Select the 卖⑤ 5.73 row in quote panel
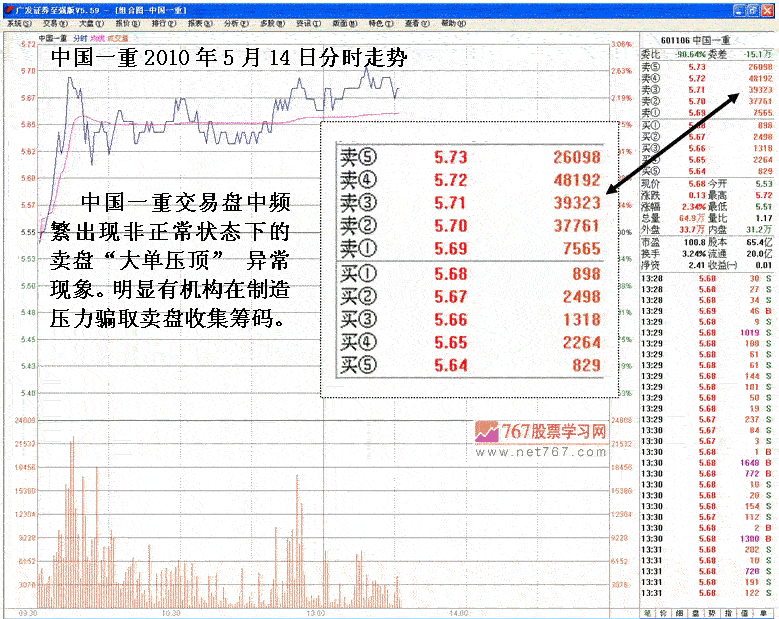The height and width of the screenshot is (619, 779). tap(707, 67)
